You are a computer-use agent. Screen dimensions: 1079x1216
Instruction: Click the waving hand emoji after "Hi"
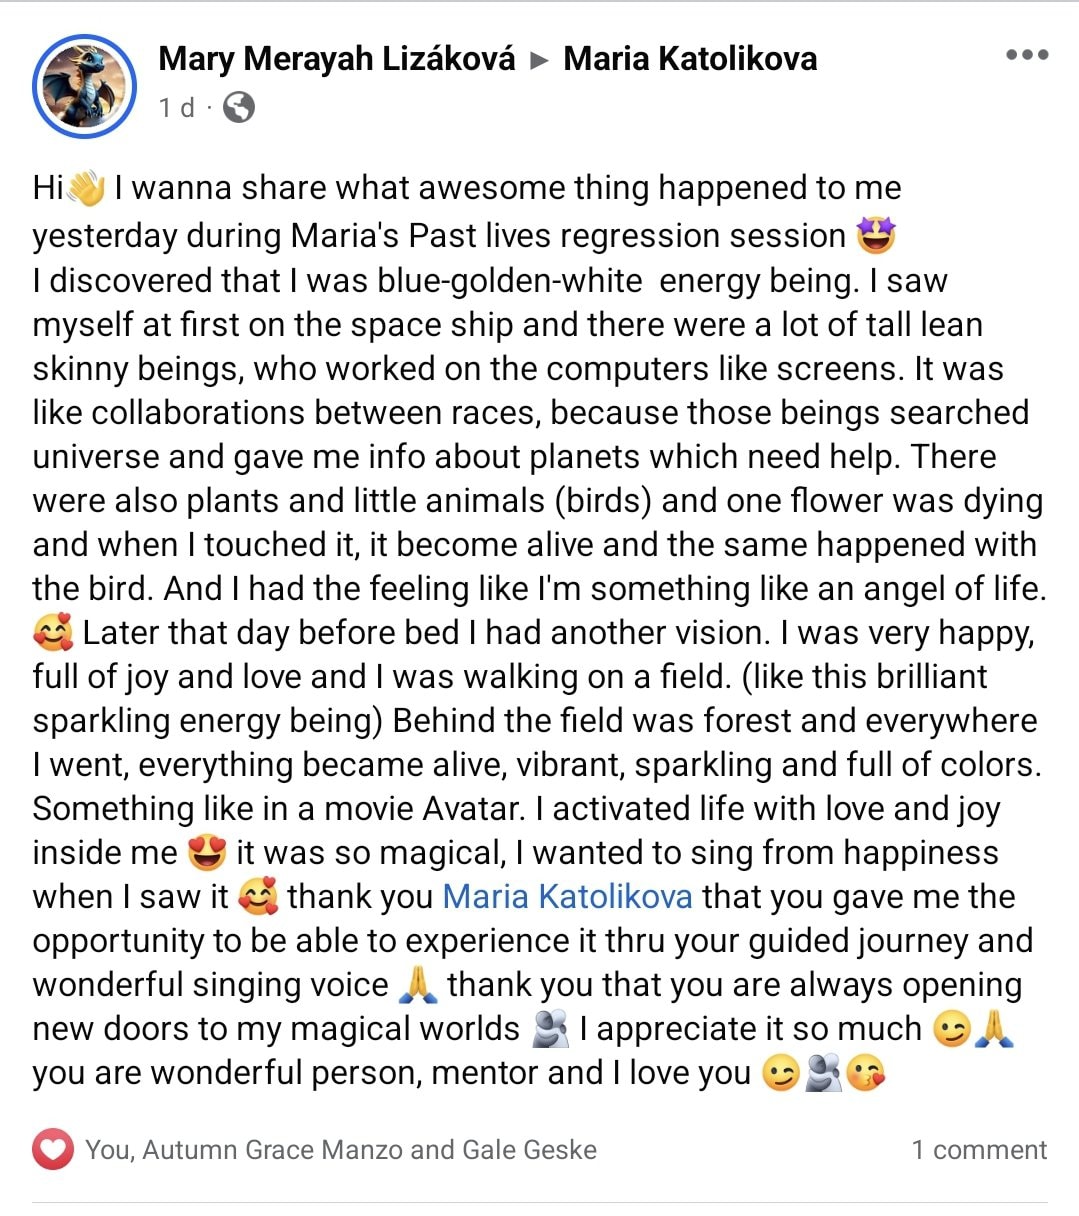click(x=88, y=188)
